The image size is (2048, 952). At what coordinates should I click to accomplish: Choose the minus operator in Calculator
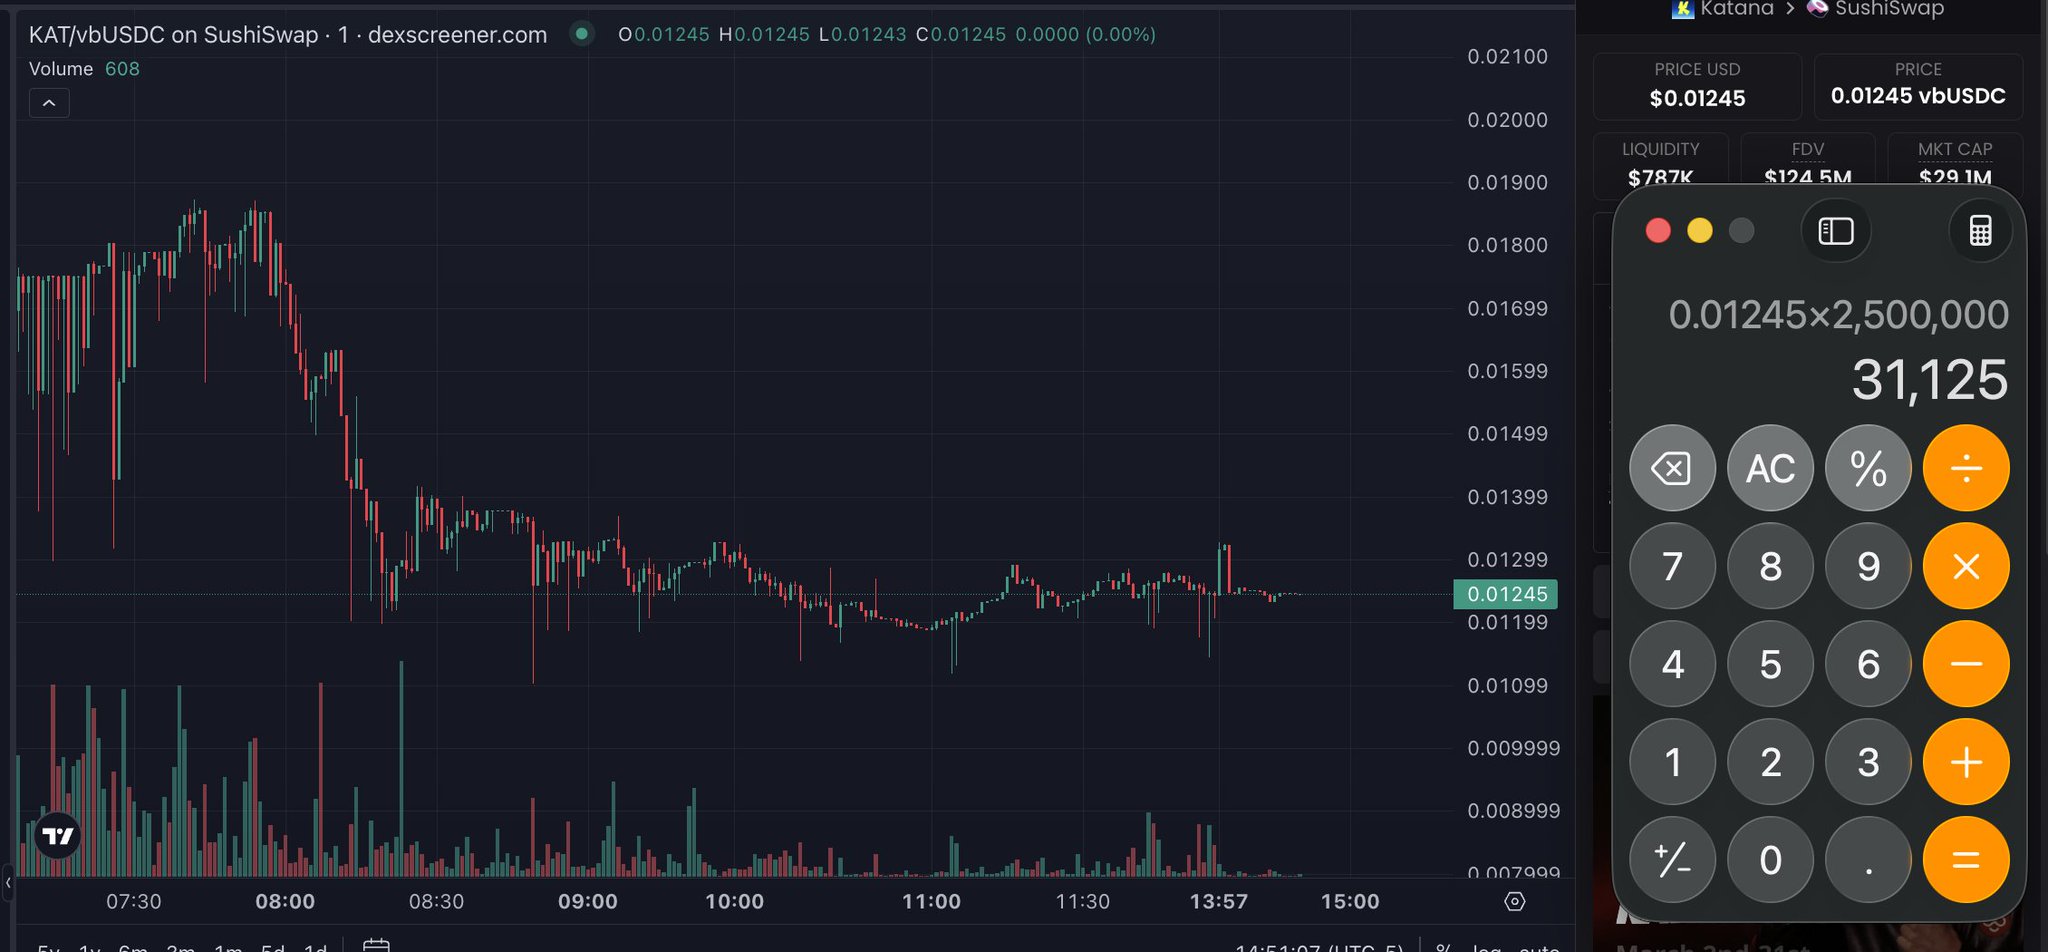(1966, 664)
